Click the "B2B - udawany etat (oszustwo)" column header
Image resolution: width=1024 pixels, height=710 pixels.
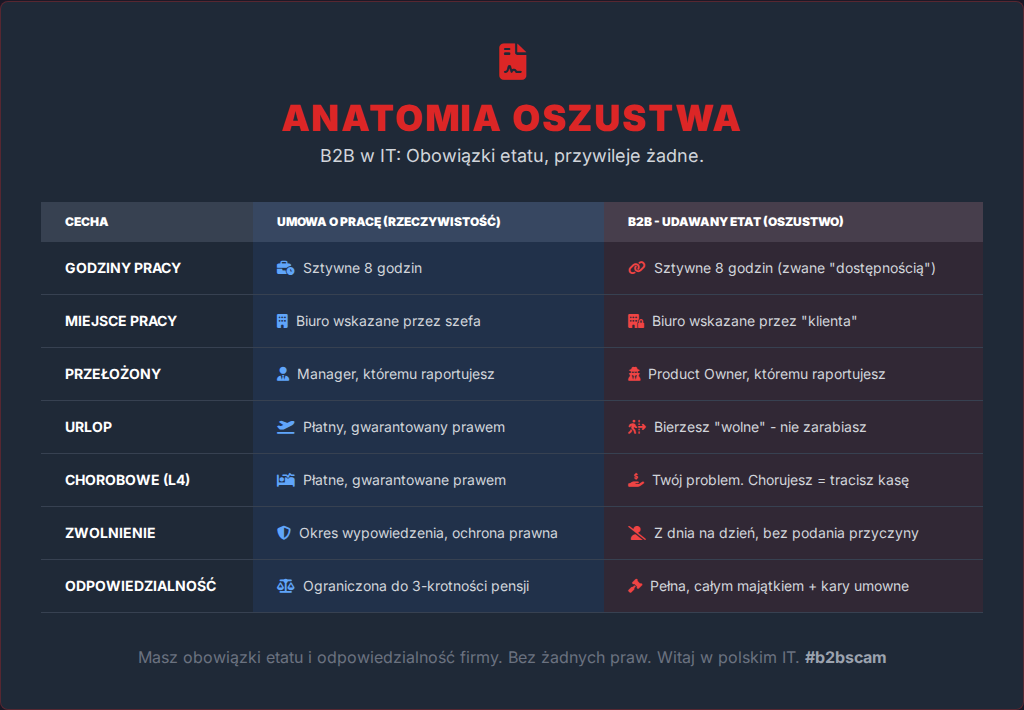[735, 221]
